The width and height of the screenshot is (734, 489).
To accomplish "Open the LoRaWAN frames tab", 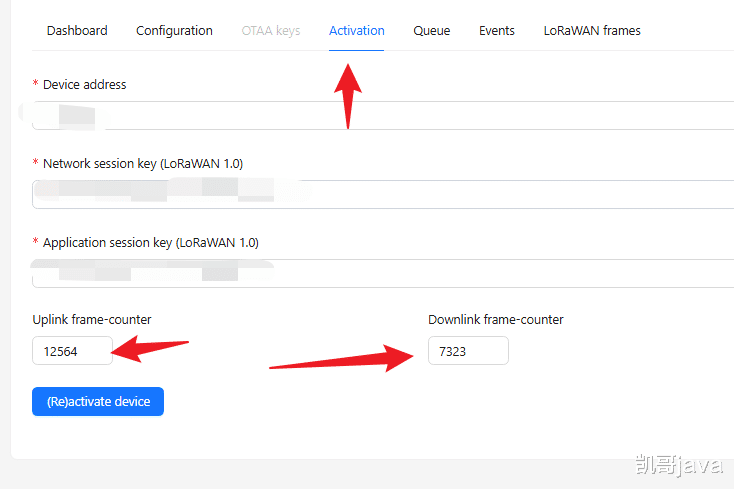I will coord(592,31).
